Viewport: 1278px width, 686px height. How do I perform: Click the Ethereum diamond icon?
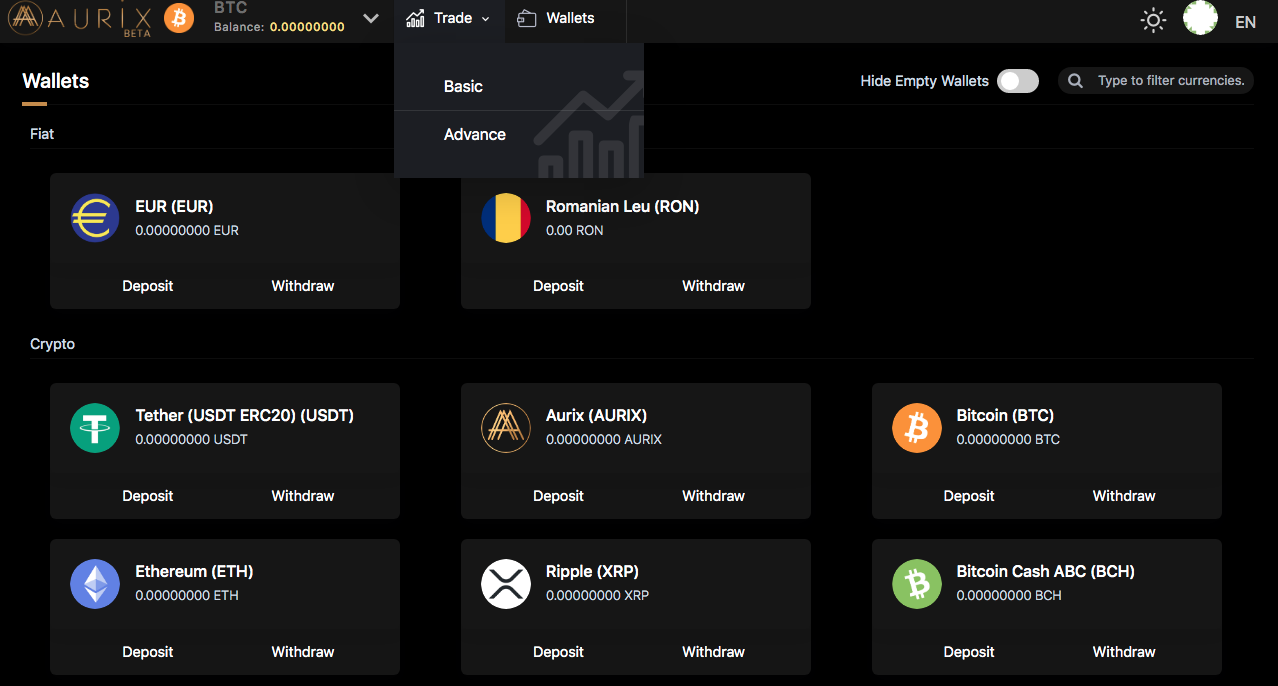click(x=95, y=584)
